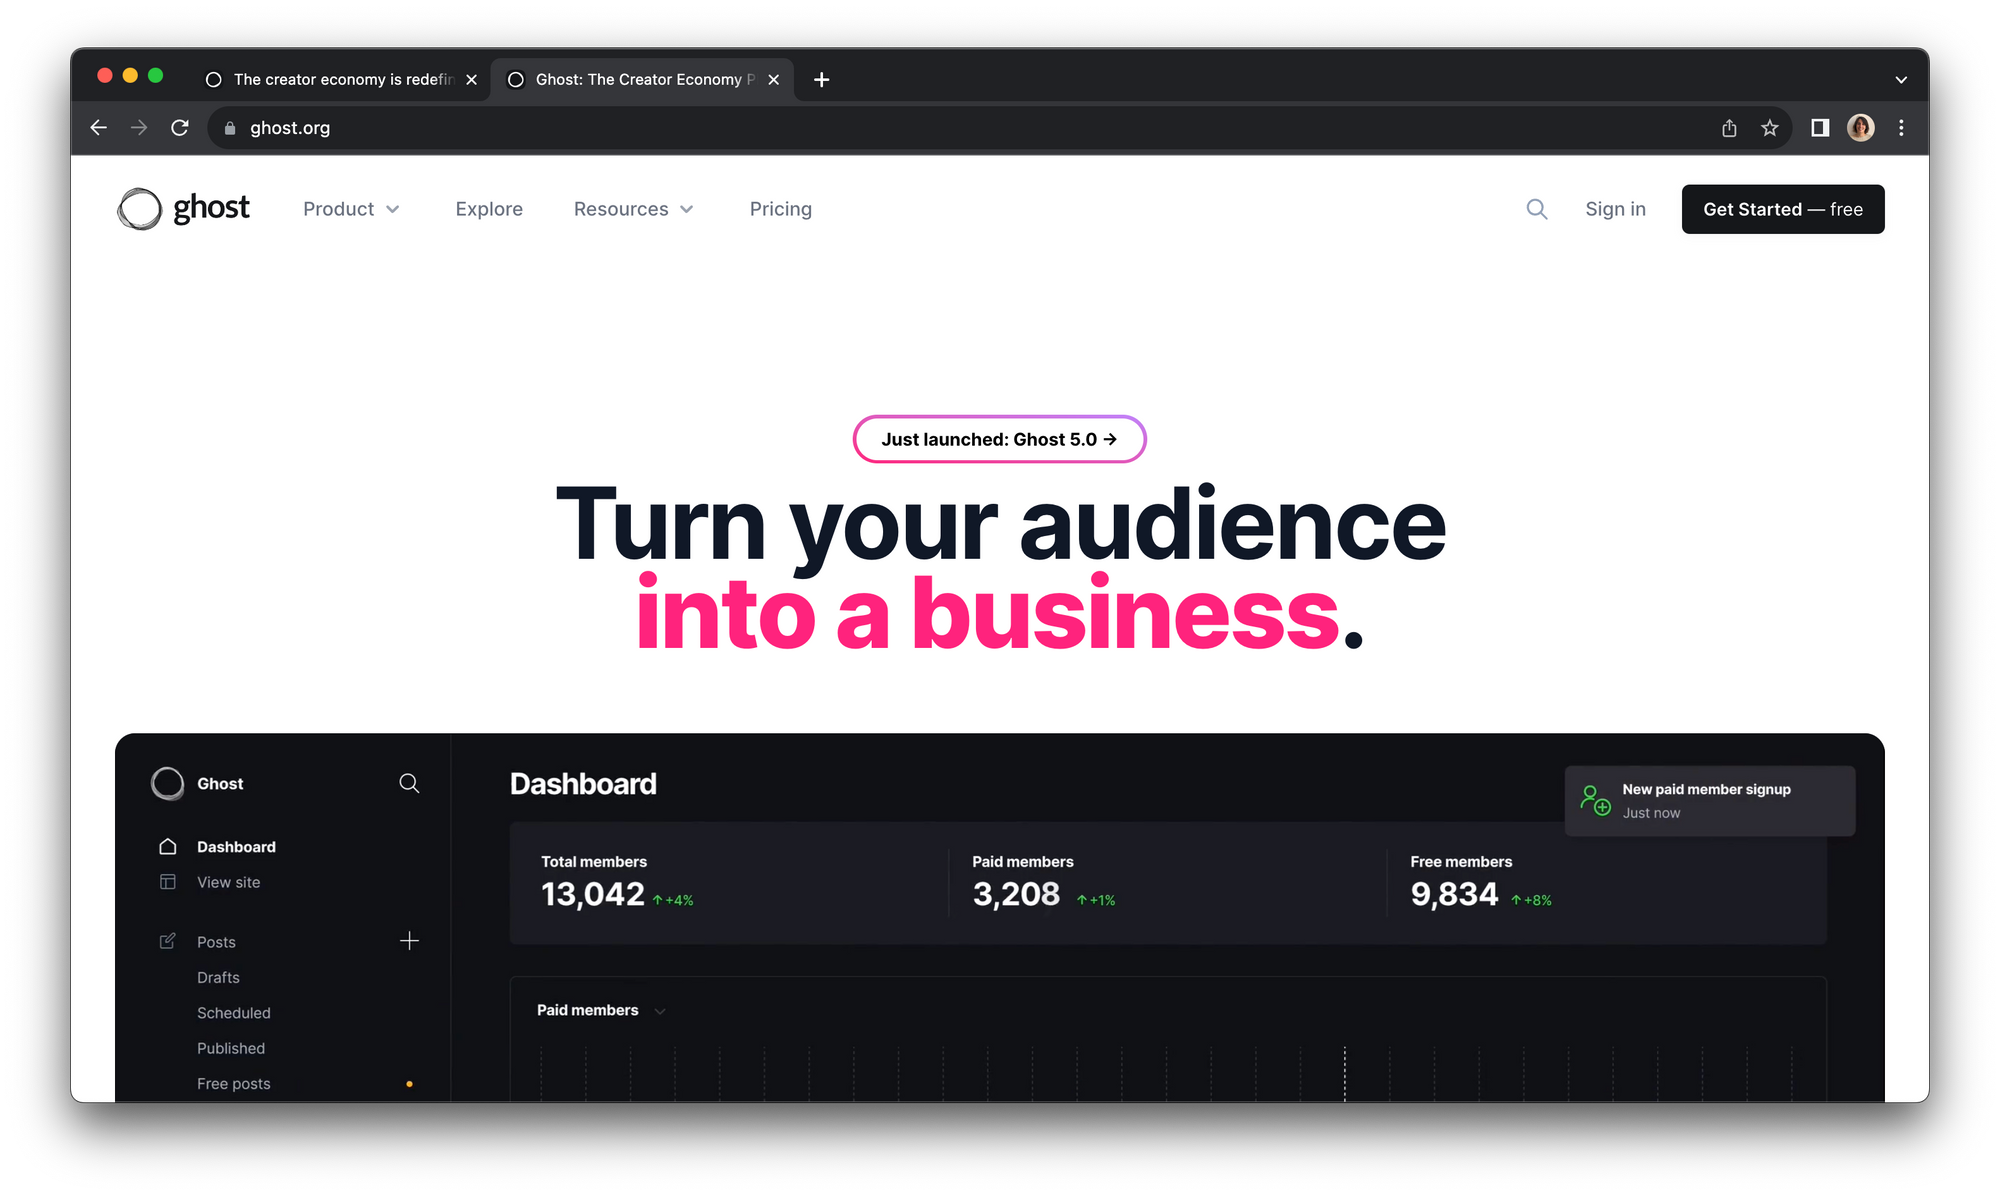The width and height of the screenshot is (2000, 1196).
Task: Expand the Product dropdown menu
Action: click(x=351, y=209)
